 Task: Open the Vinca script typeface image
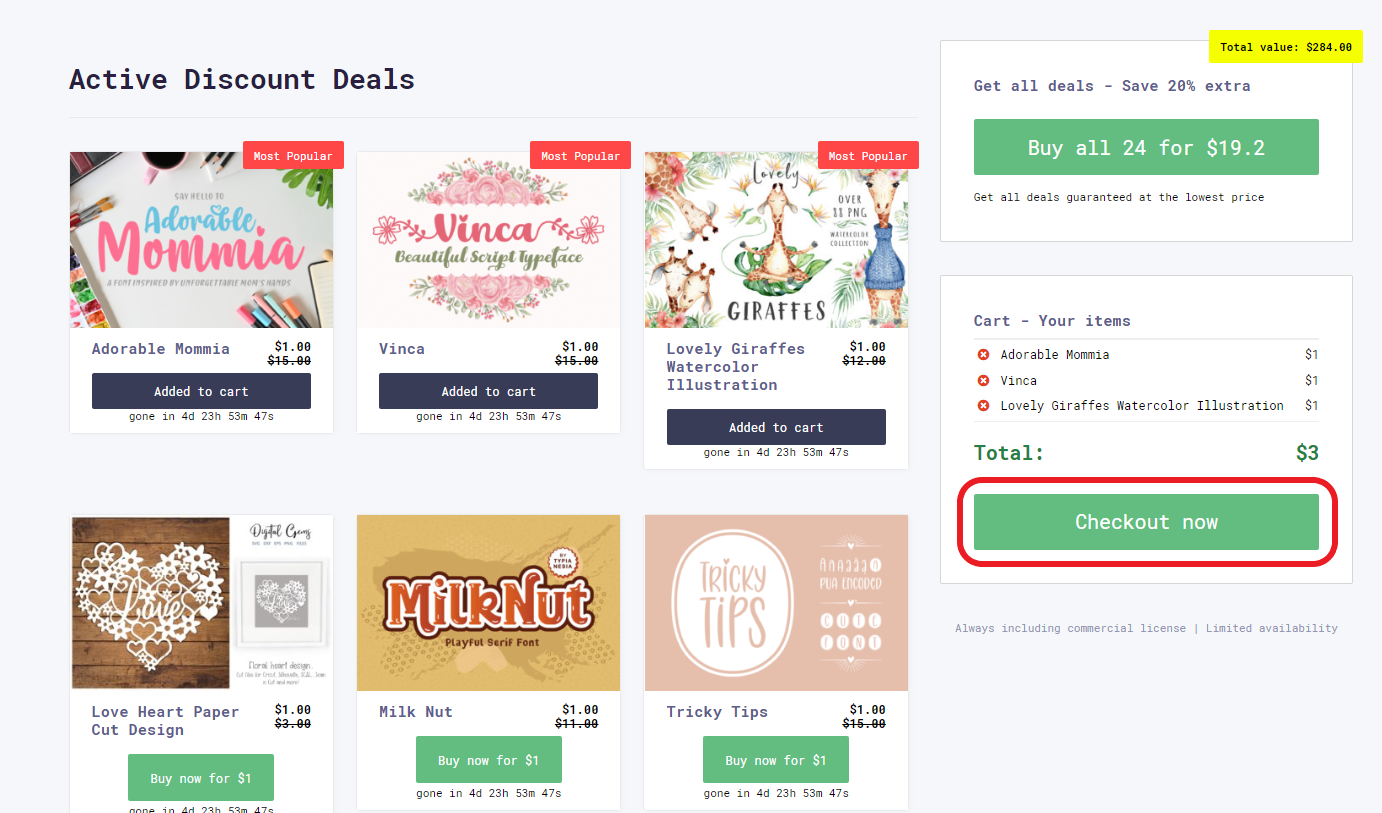coord(488,240)
